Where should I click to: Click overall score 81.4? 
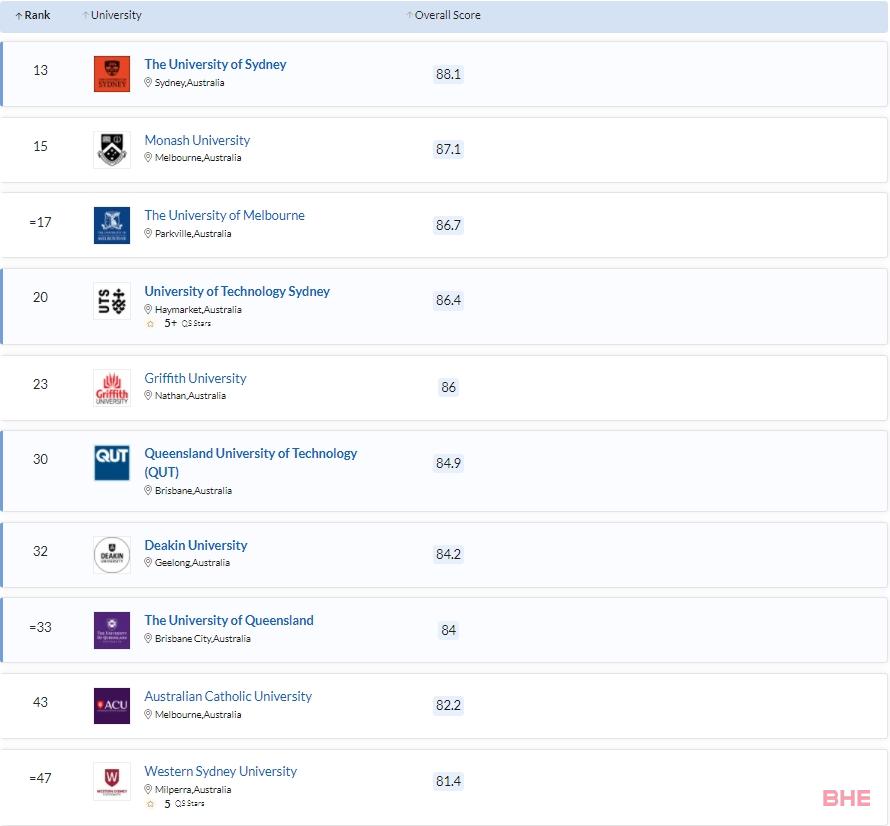coord(448,782)
